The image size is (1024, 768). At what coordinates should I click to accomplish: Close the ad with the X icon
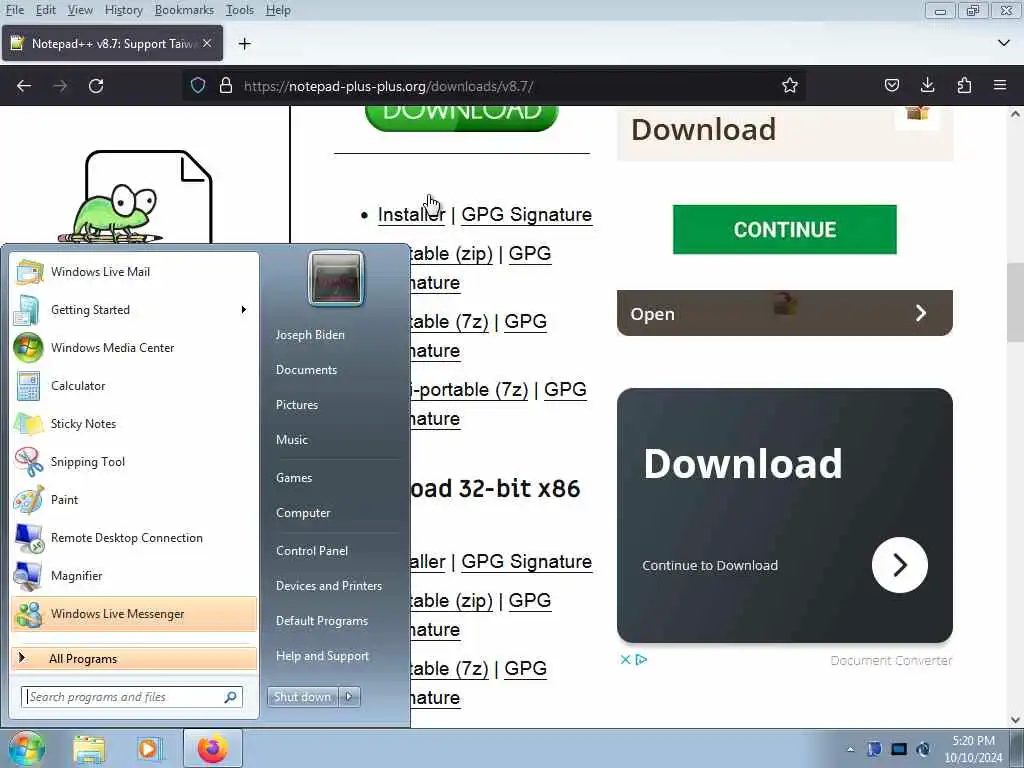(x=625, y=660)
